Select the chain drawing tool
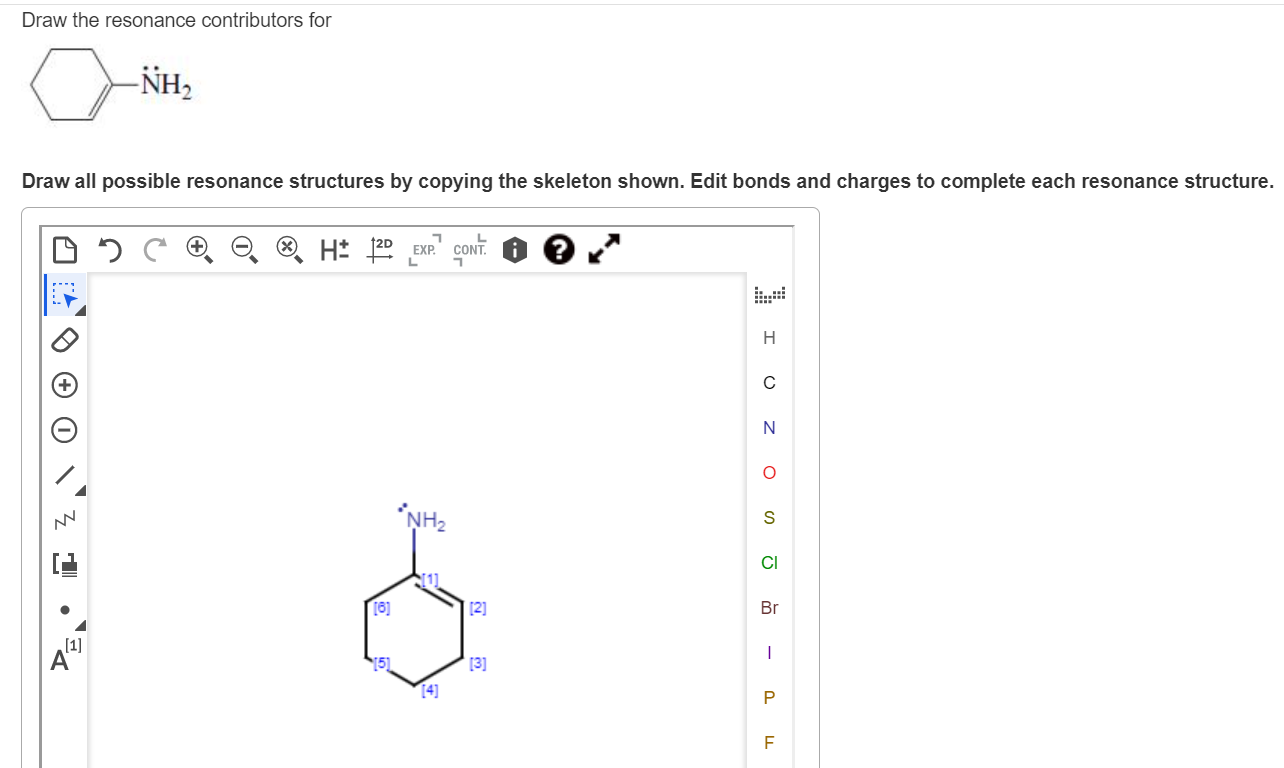Viewport: 1284px width, 768px height. [x=64, y=518]
